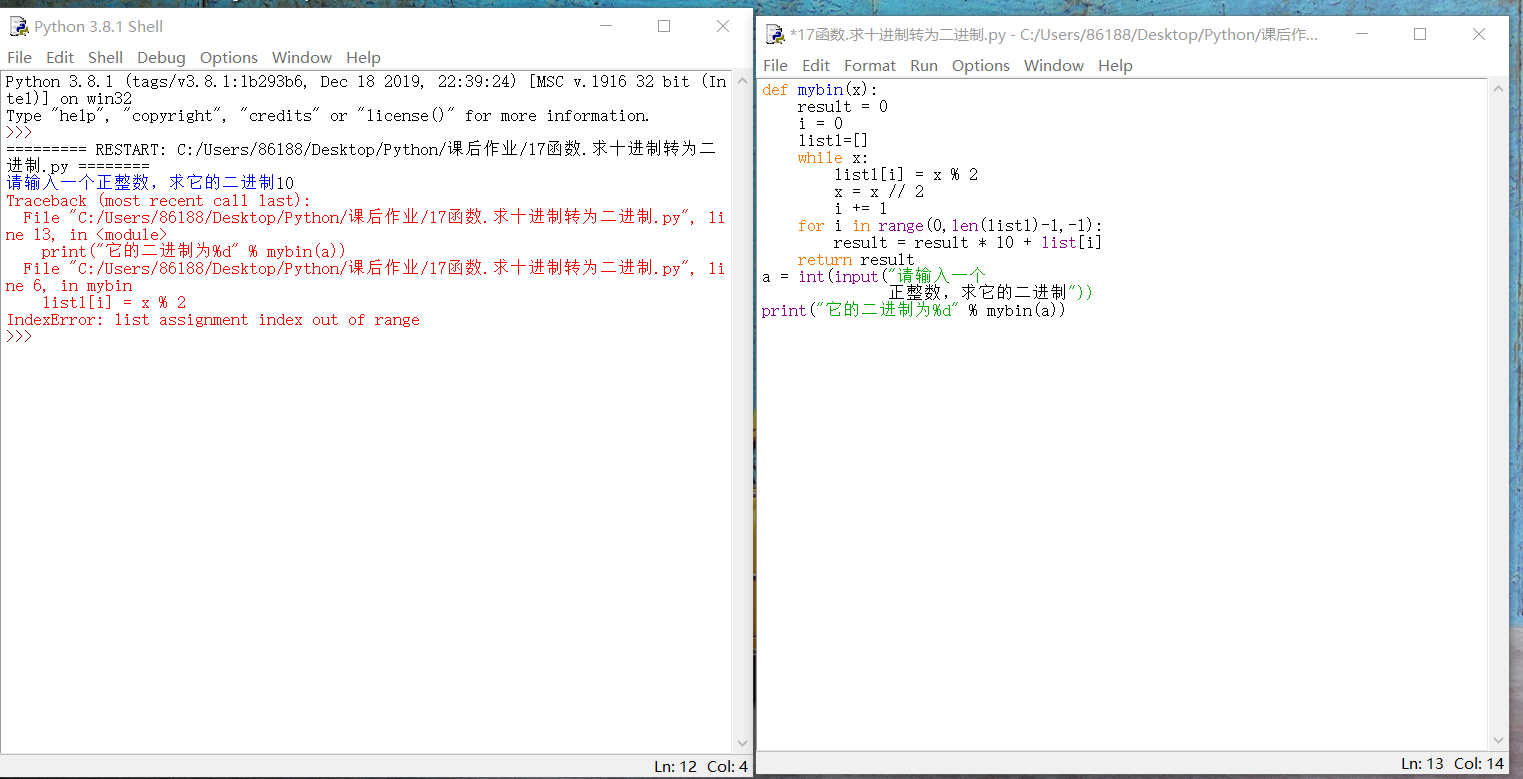1523x779 pixels.
Task: Open Edit menu in Python Shell window
Action: [60, 58]
